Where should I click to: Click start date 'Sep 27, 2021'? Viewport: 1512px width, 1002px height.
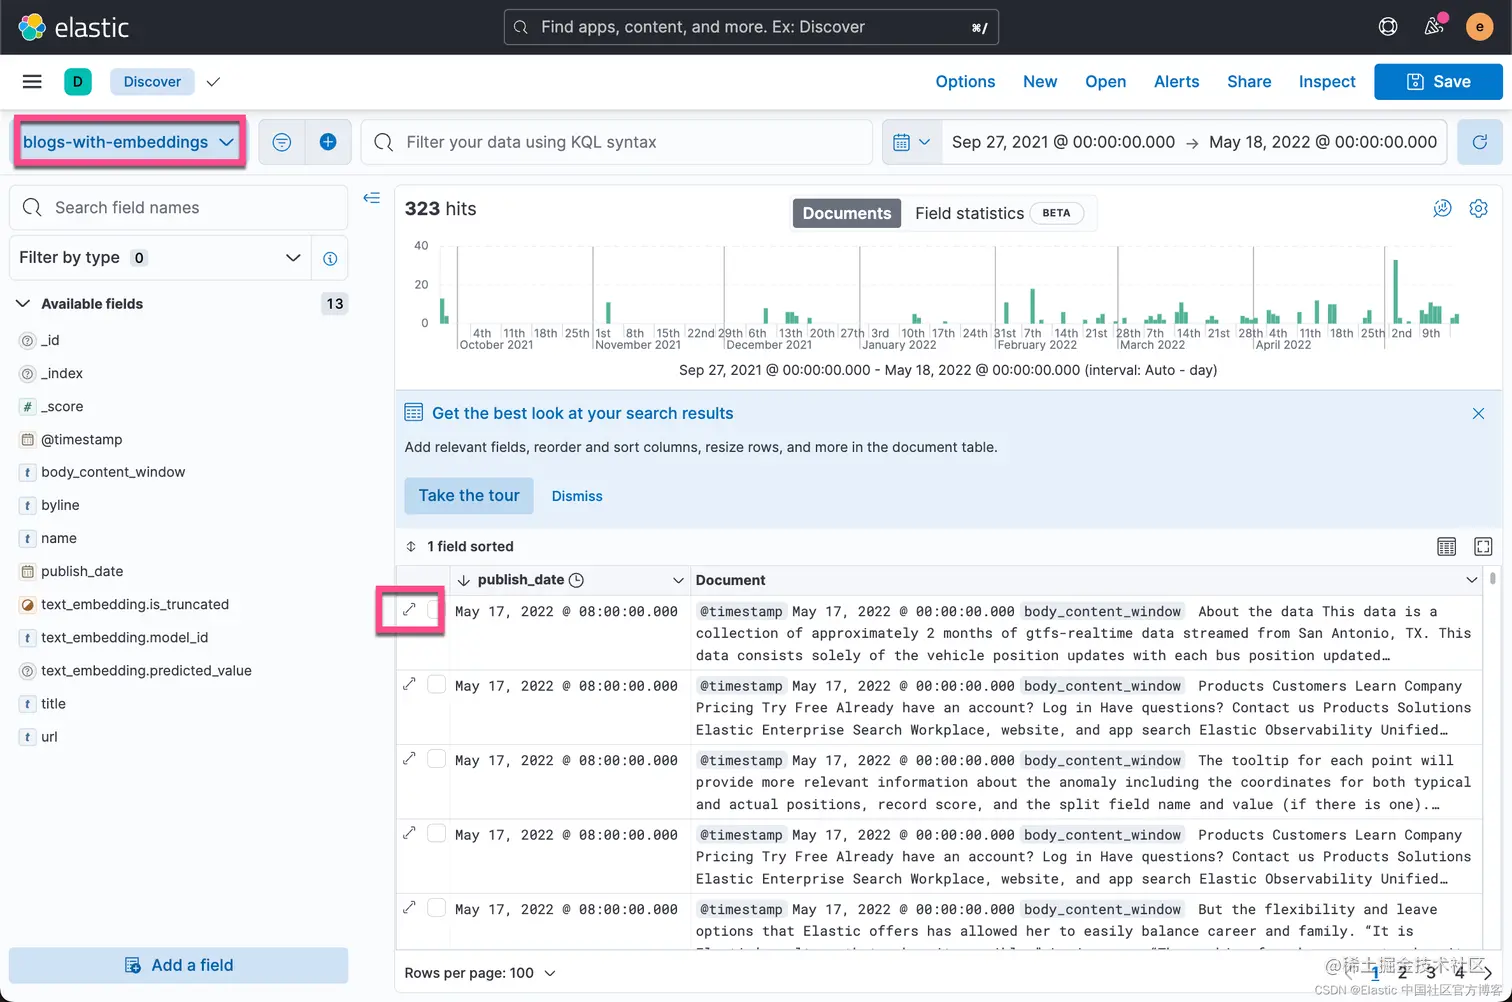tap(1063, 142)
